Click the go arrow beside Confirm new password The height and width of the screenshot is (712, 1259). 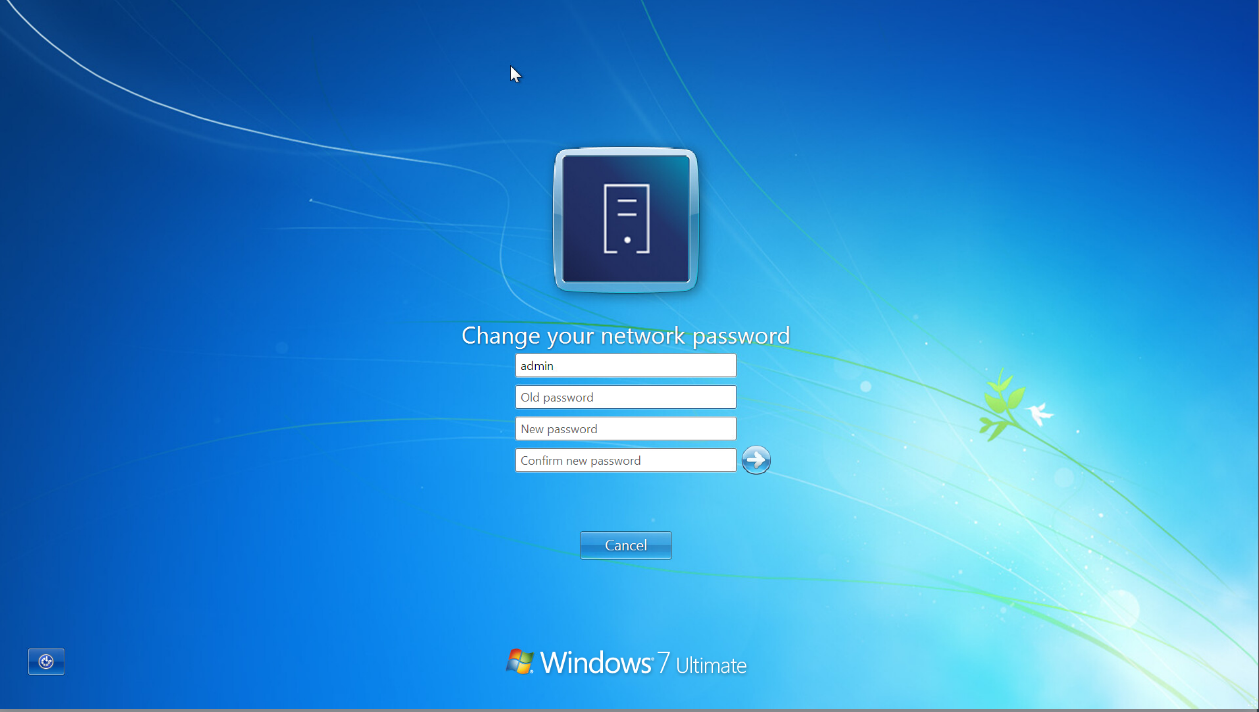pyautogui.click(x=757, y=460)
